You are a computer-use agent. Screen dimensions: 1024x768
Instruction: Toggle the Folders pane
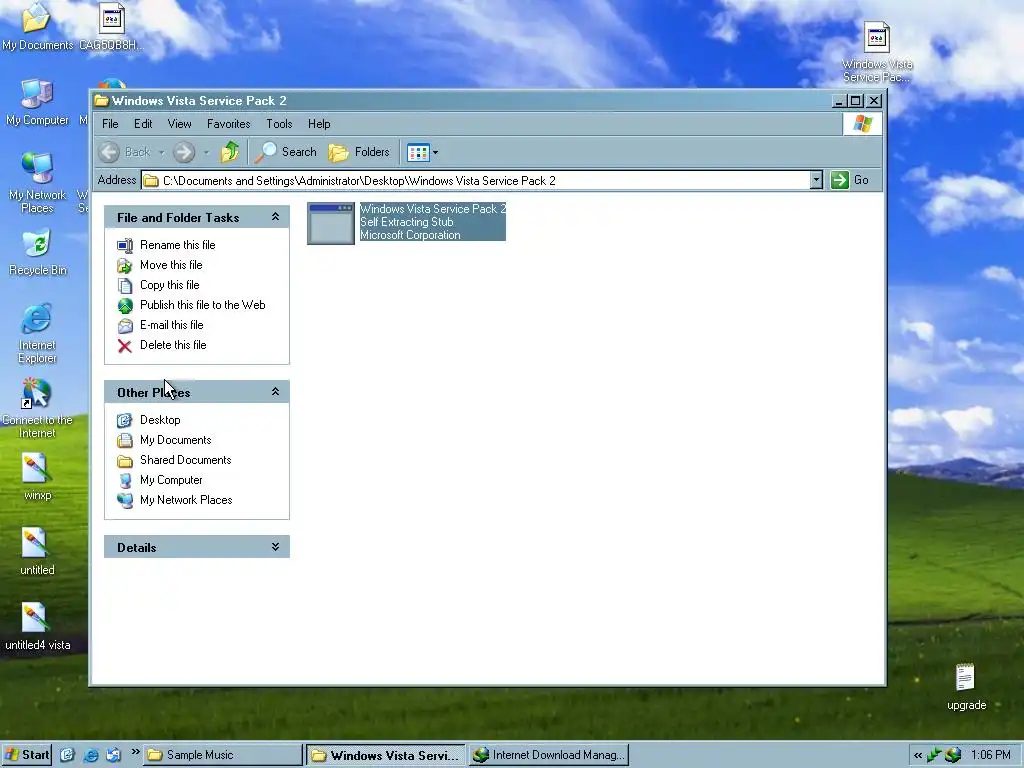359,152
